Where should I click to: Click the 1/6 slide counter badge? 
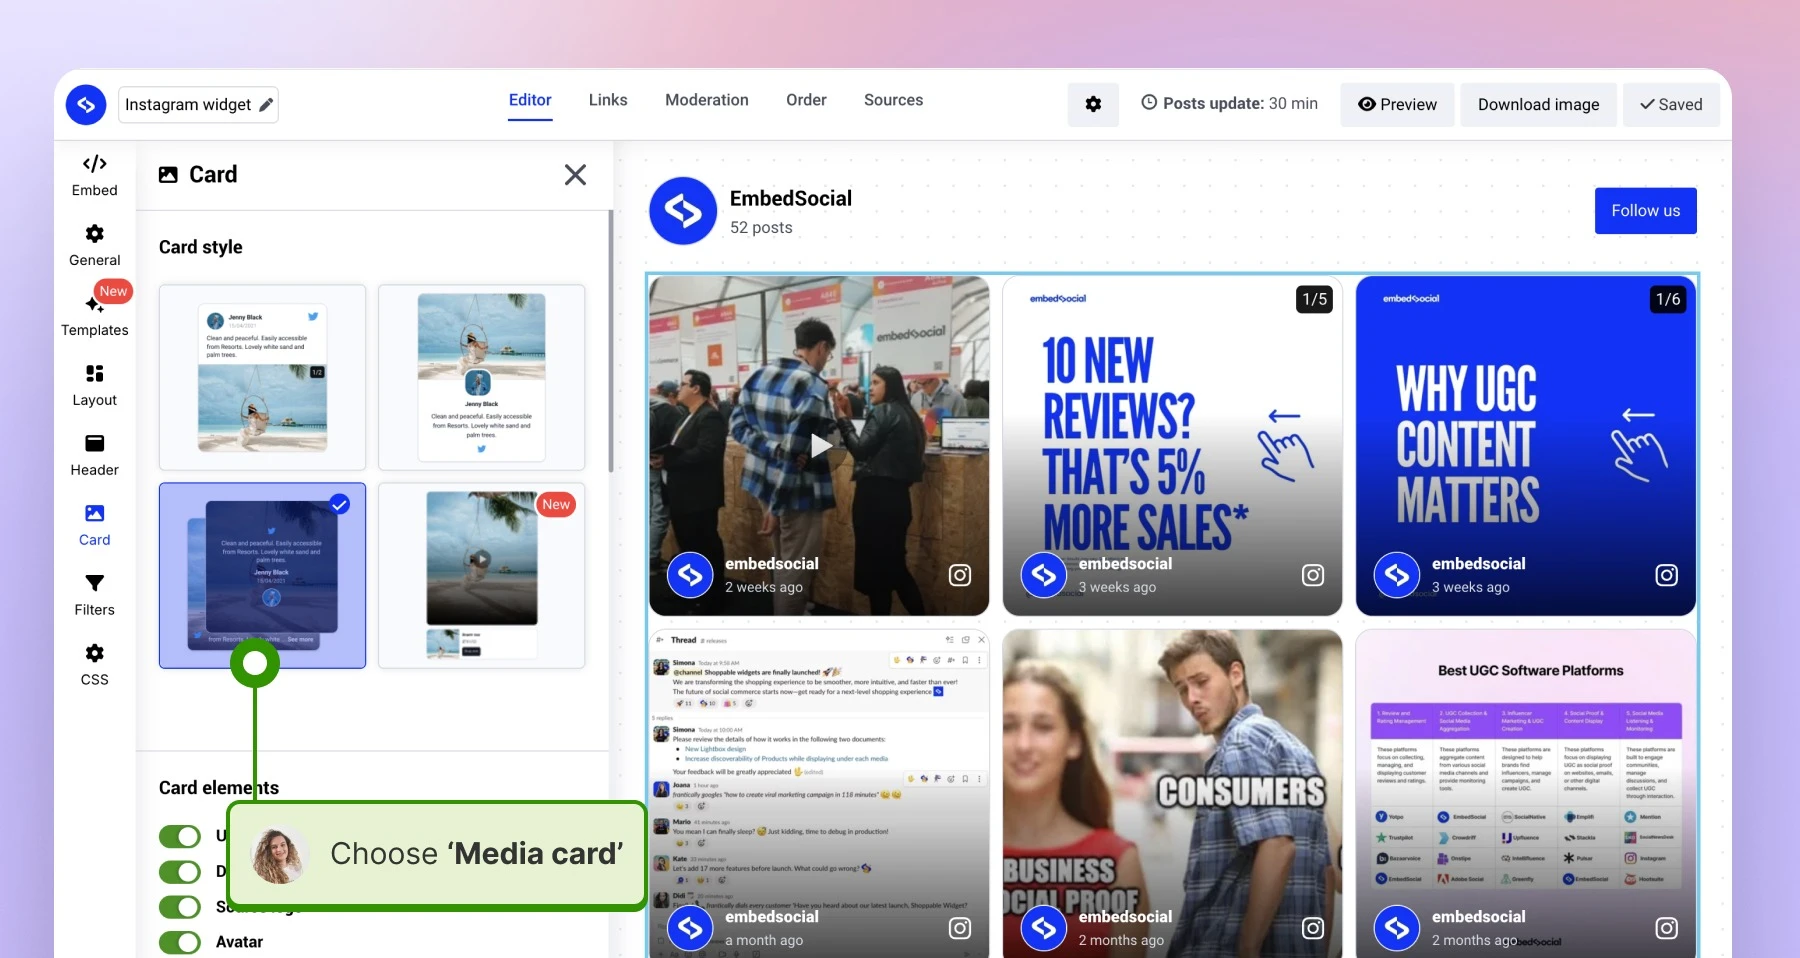pos(1668,299)
